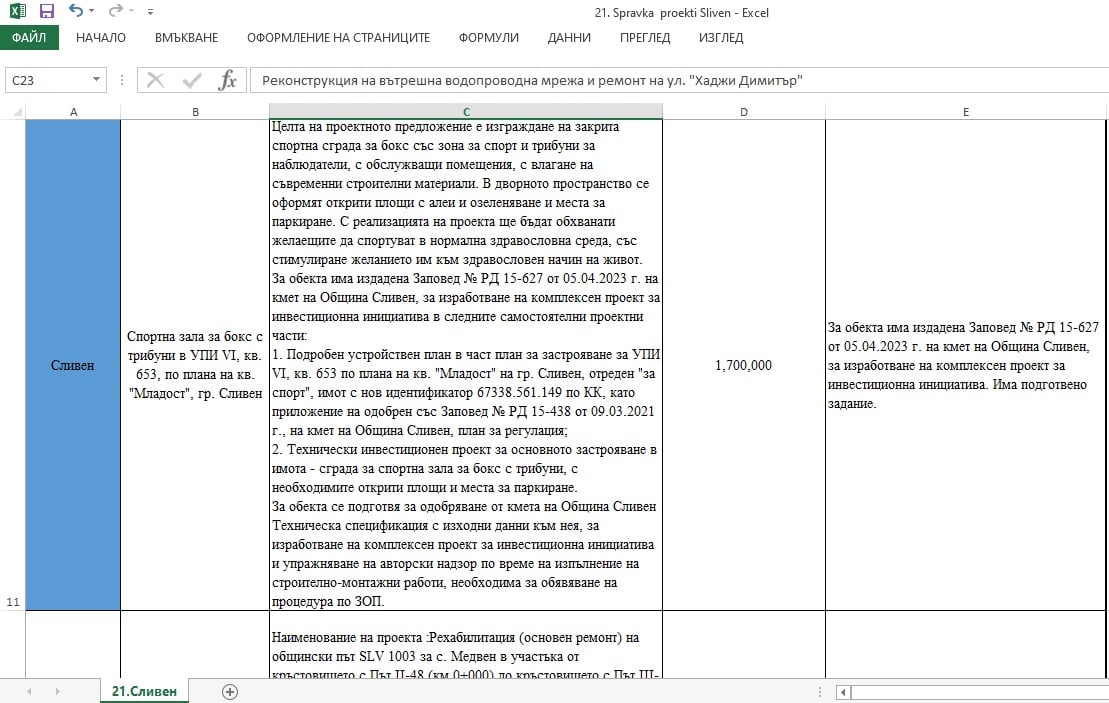Viewport: 1109px width, 703px height.
Task: Select column D header
Action: (x=744, y=112)
